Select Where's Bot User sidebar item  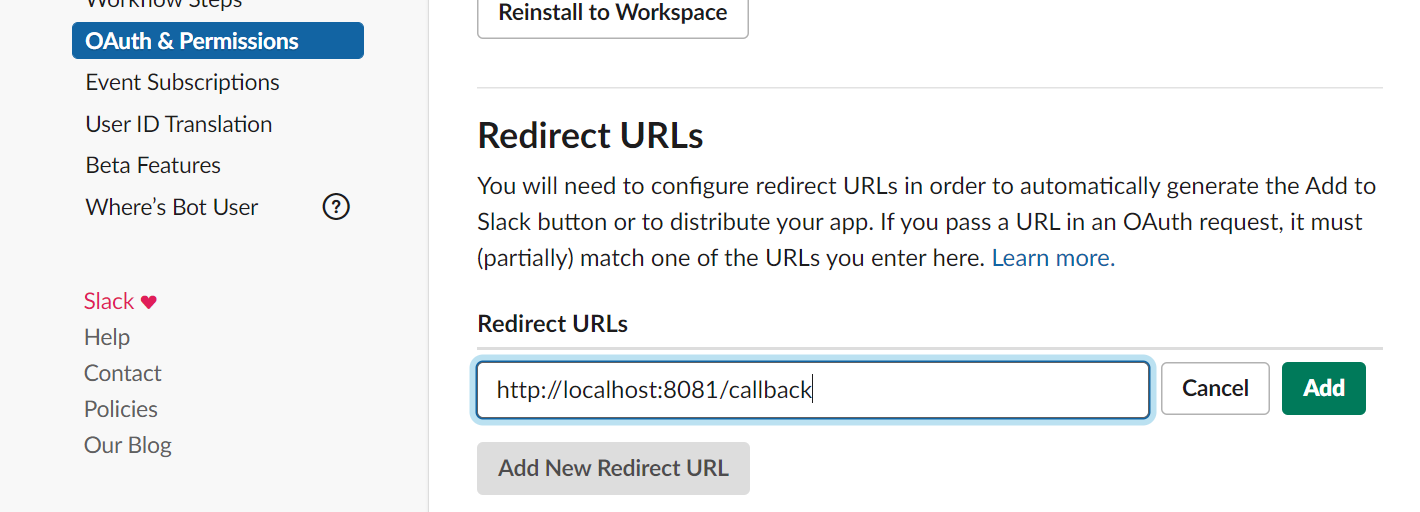172,207
